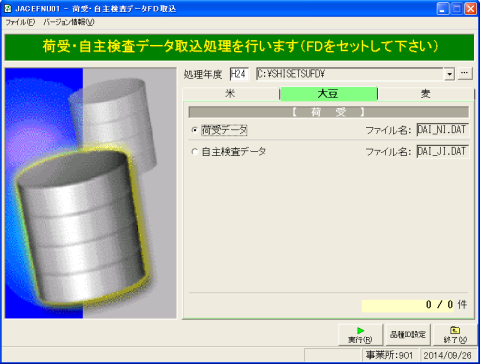The image size is (480, 364).
Task: Select the 荷受データ radio button
Action: pos(195,130)
